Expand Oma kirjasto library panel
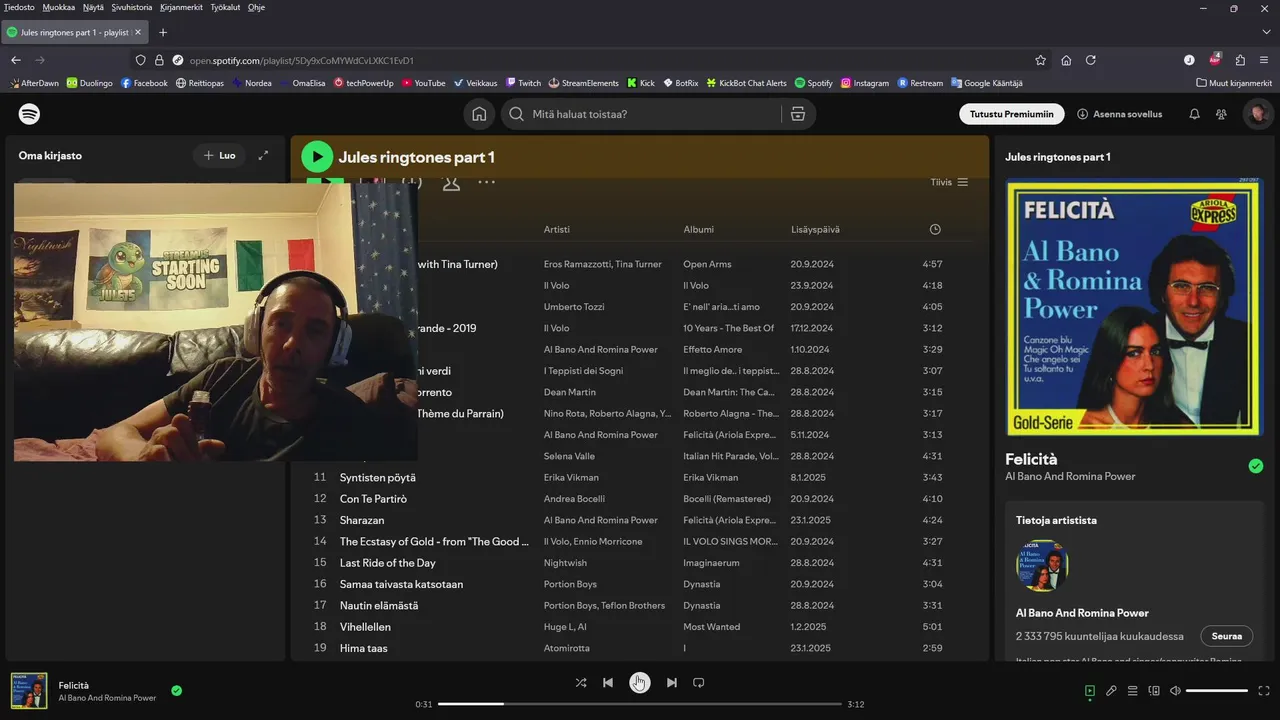This screenshot has width=1280, height=720. [x=263, y=155]
